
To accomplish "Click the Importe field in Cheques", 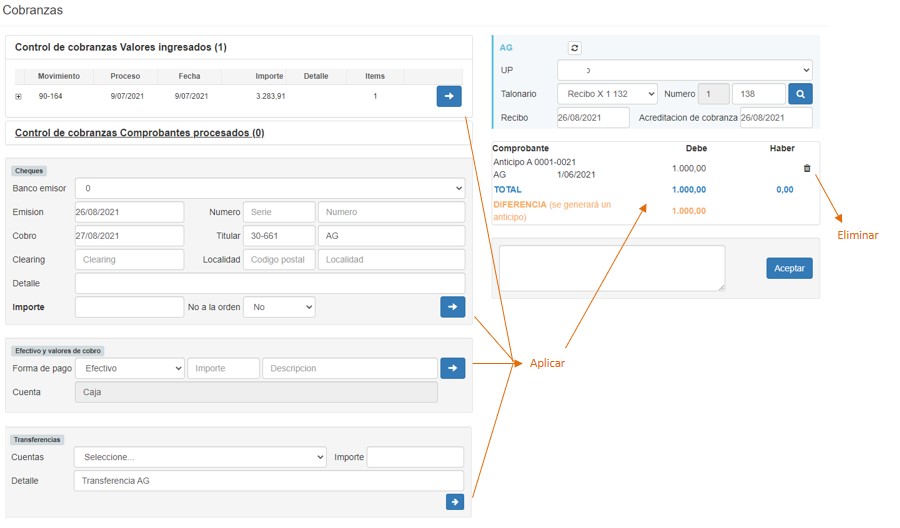I will [x=129, y=307].
